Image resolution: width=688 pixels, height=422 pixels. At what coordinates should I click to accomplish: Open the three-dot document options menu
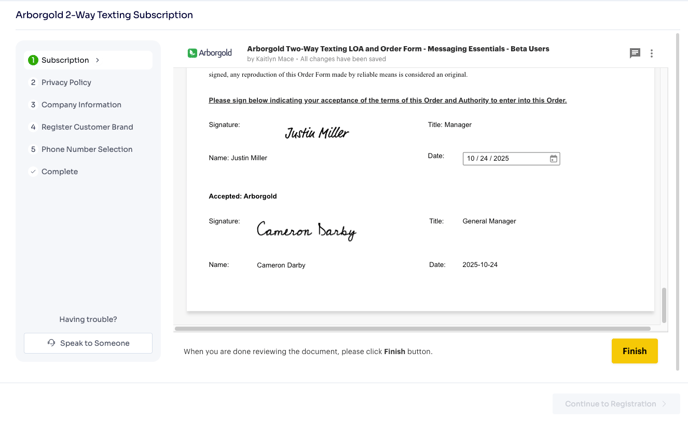coord(652,53)
